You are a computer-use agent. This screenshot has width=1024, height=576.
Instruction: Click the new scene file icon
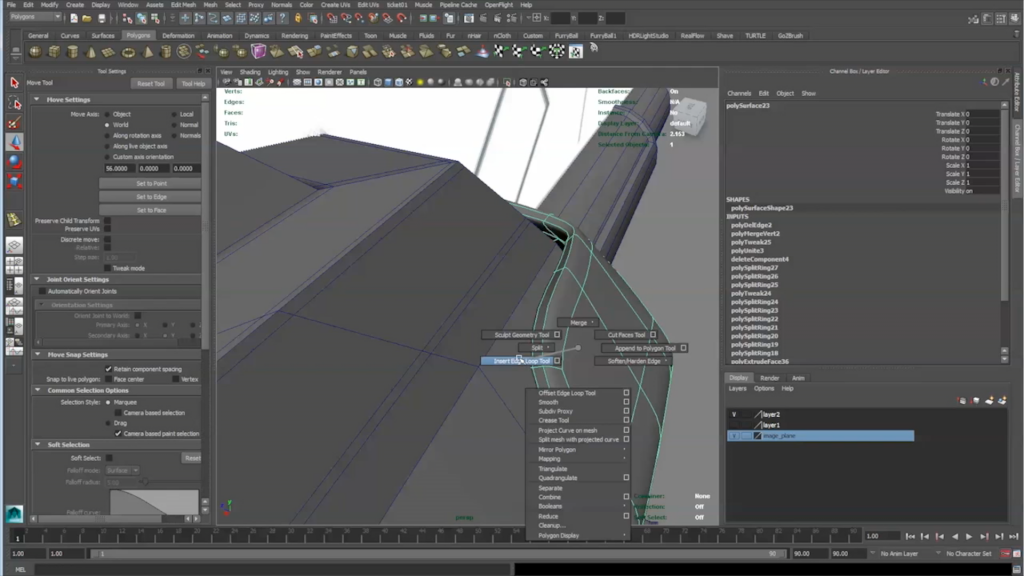click(73, 18)
